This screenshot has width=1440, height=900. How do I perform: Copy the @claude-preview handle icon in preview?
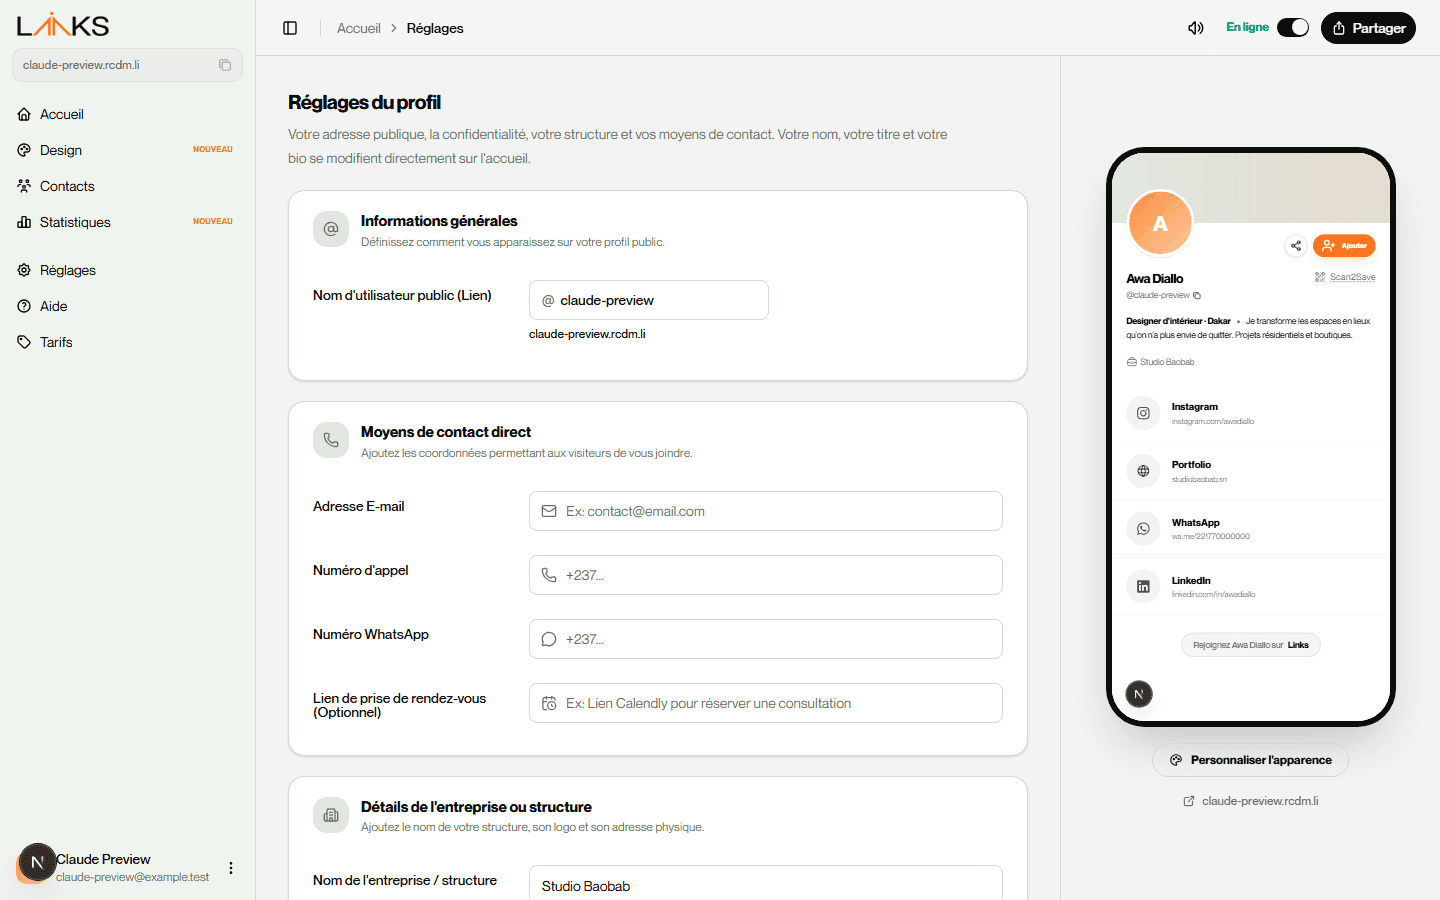coord(1197,295)
